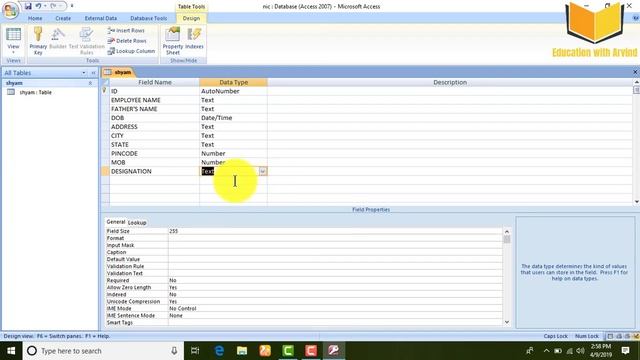Launch Microsoft Edge from taskbar
Image resolution: width=640 pixels, height=360 pixels.
click(219, 351)
